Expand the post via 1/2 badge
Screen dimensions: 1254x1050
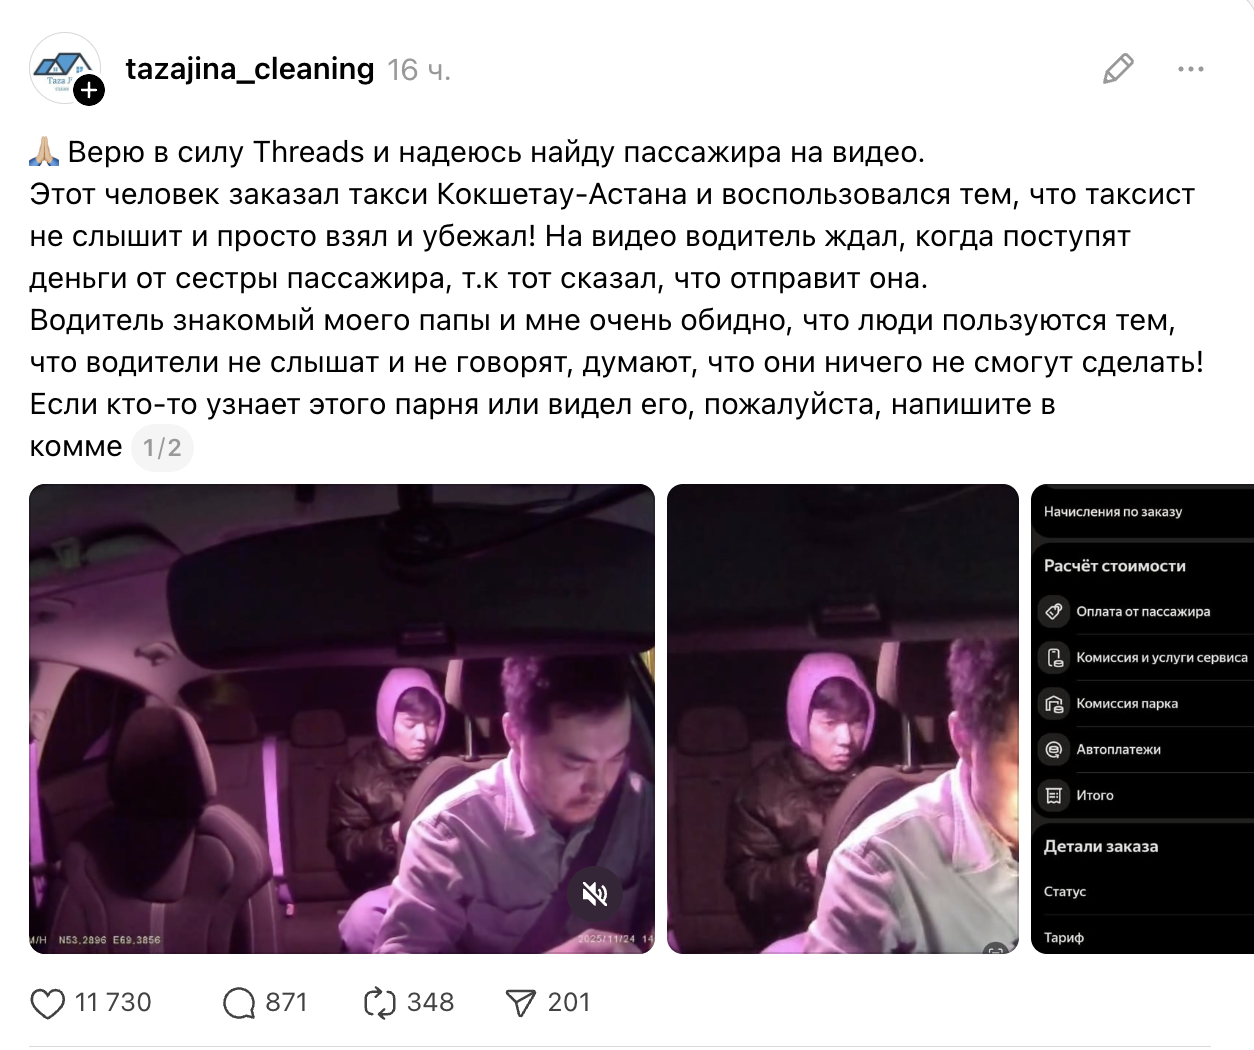pos(162,447)
